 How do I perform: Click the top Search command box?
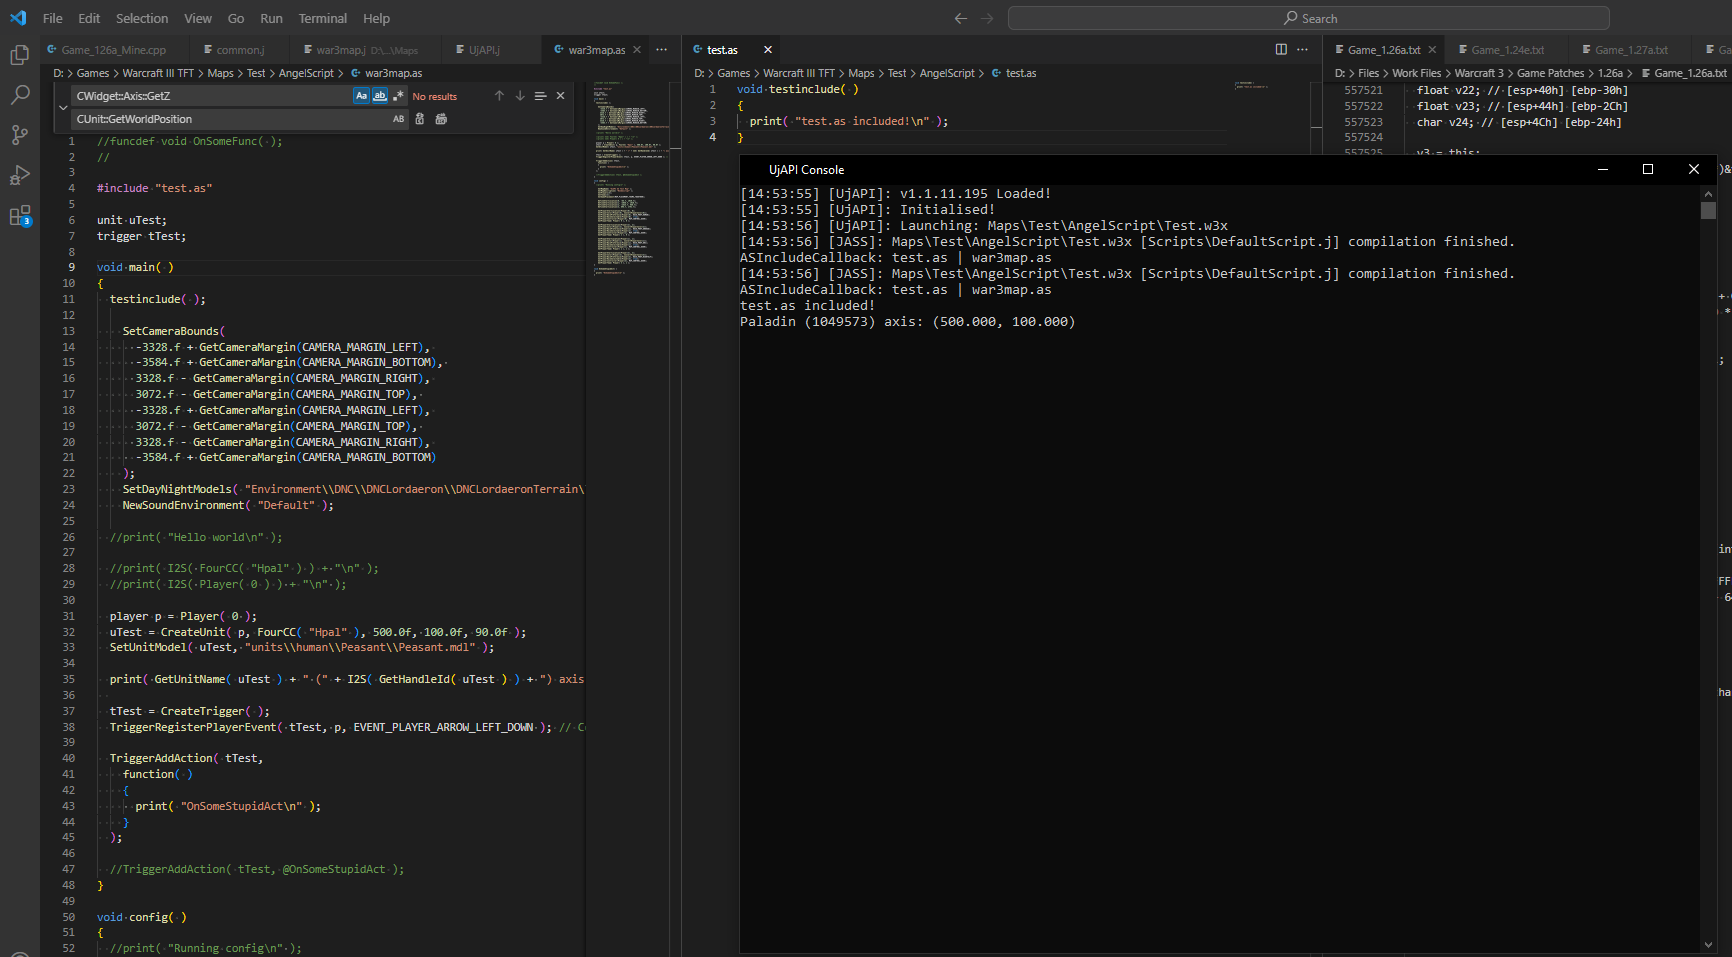pyautogui.click(x=1308, y=18)
